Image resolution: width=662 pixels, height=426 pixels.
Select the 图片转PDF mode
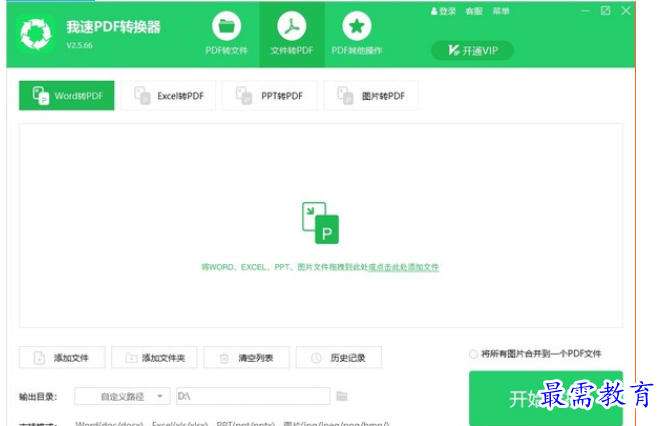coord(371,95)
